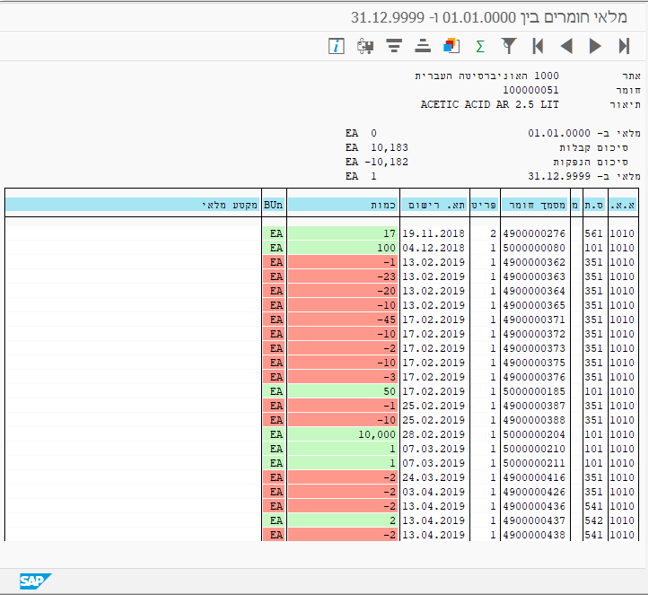
Task: Open material document 4900000375
Action: click(x=534, y=363)
